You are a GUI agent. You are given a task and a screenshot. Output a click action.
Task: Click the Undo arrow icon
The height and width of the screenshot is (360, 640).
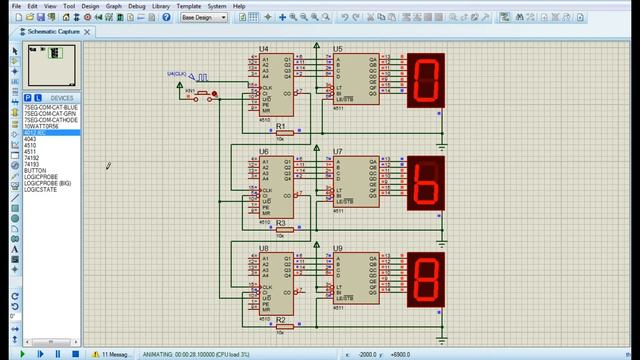pyautogui.click(x=345, y=17)
